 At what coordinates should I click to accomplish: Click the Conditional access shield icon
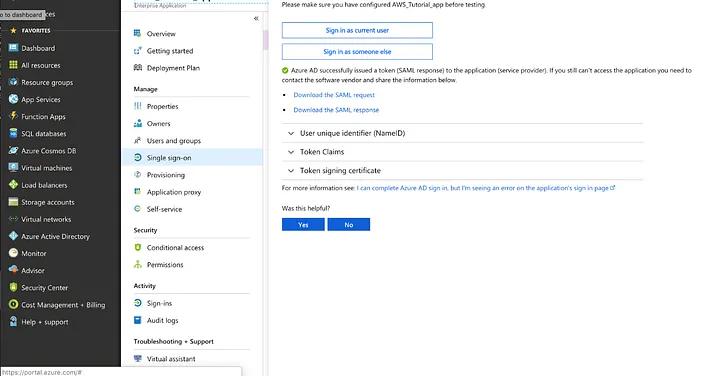[137, 247]
